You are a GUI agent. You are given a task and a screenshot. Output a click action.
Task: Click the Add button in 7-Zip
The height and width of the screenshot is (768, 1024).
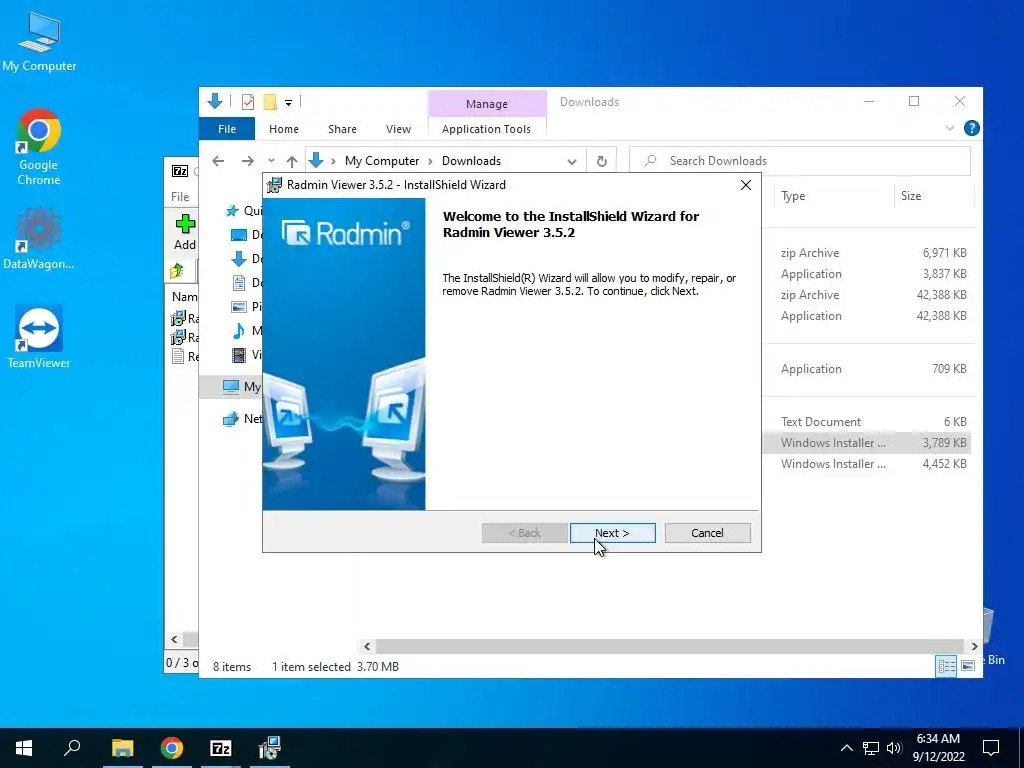pos(185,233)
